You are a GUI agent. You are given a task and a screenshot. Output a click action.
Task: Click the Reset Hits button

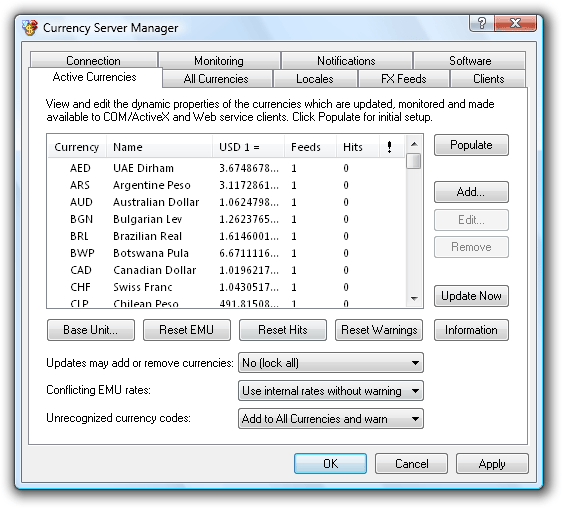[x=283, y=330]
